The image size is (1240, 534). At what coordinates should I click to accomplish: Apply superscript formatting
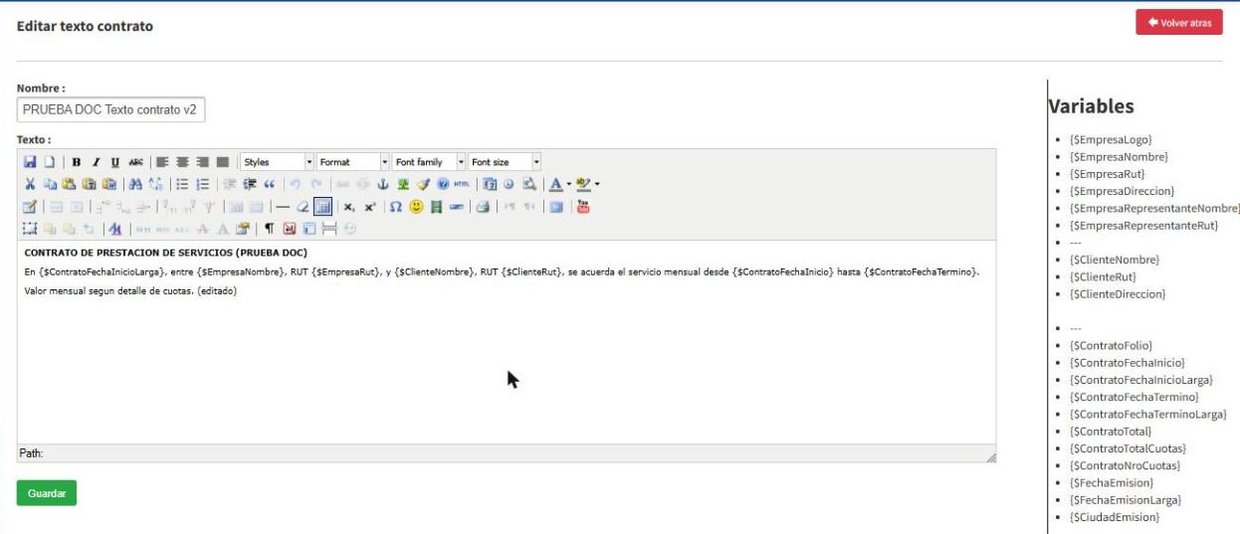370,207
